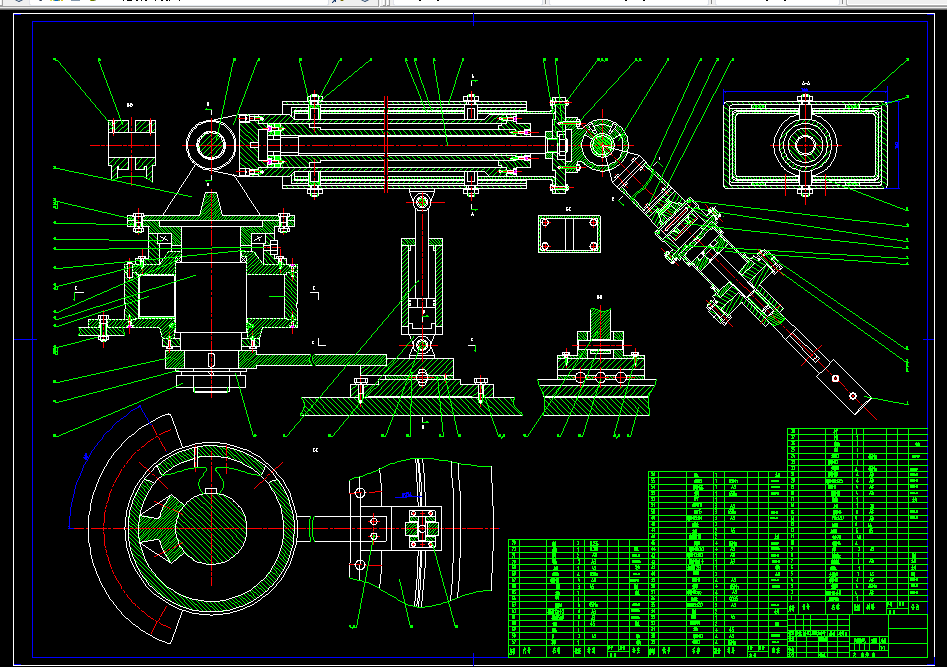Select the circular pivot joint at the arm elbow
This screenshot has width=947, height=667.
tap(603, 144)
